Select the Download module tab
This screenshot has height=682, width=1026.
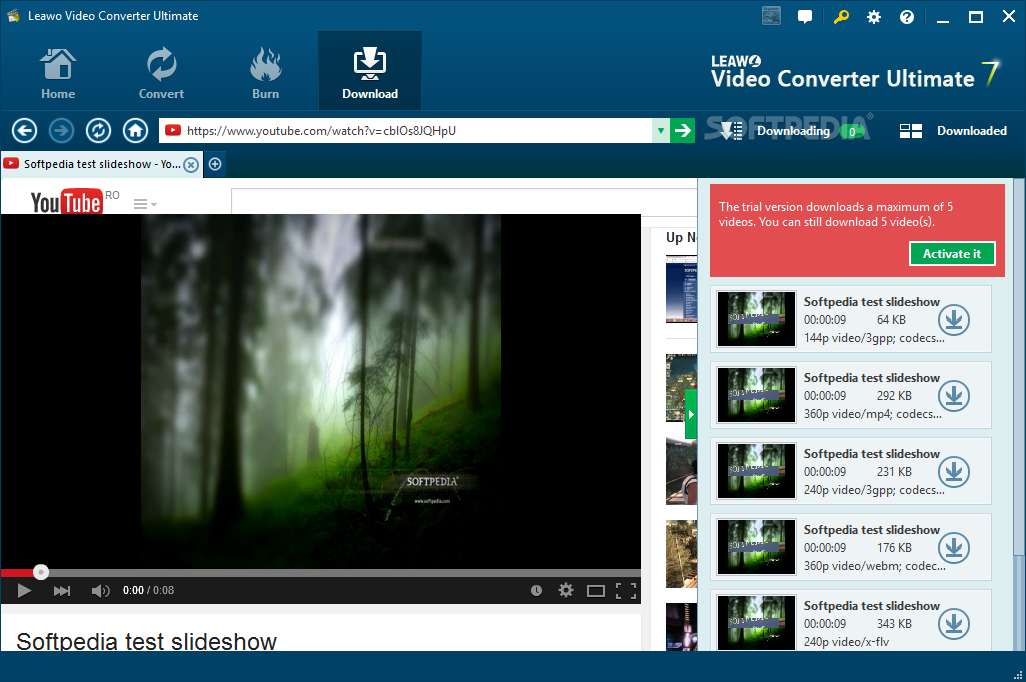pyautogui.click(x=370, y=71)
